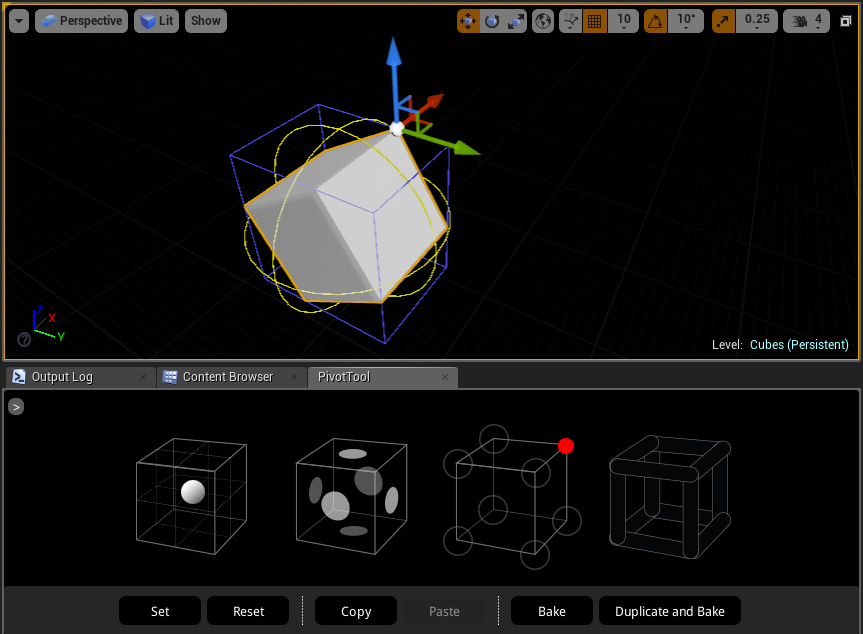
Task: Toggle world/local coordinate system
Action: click(x=543, y=20)
